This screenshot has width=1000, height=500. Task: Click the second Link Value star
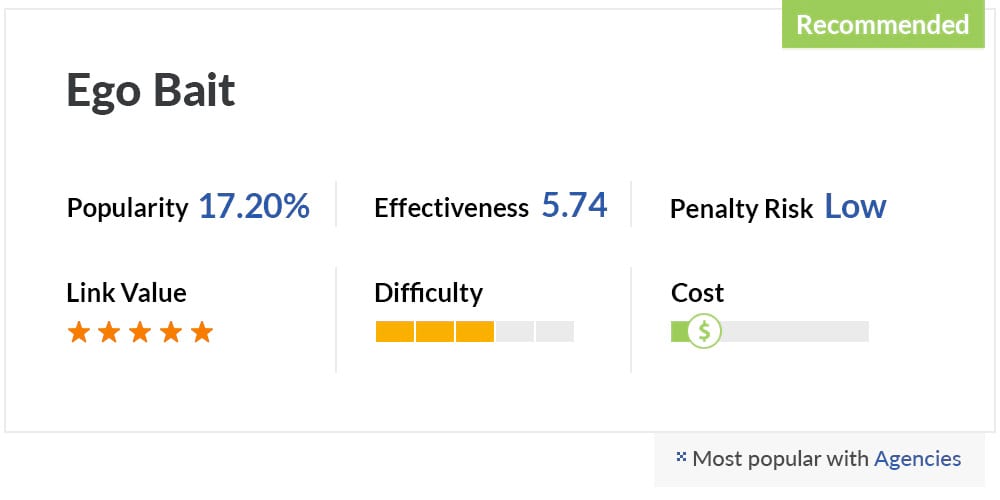click(110, 332)
